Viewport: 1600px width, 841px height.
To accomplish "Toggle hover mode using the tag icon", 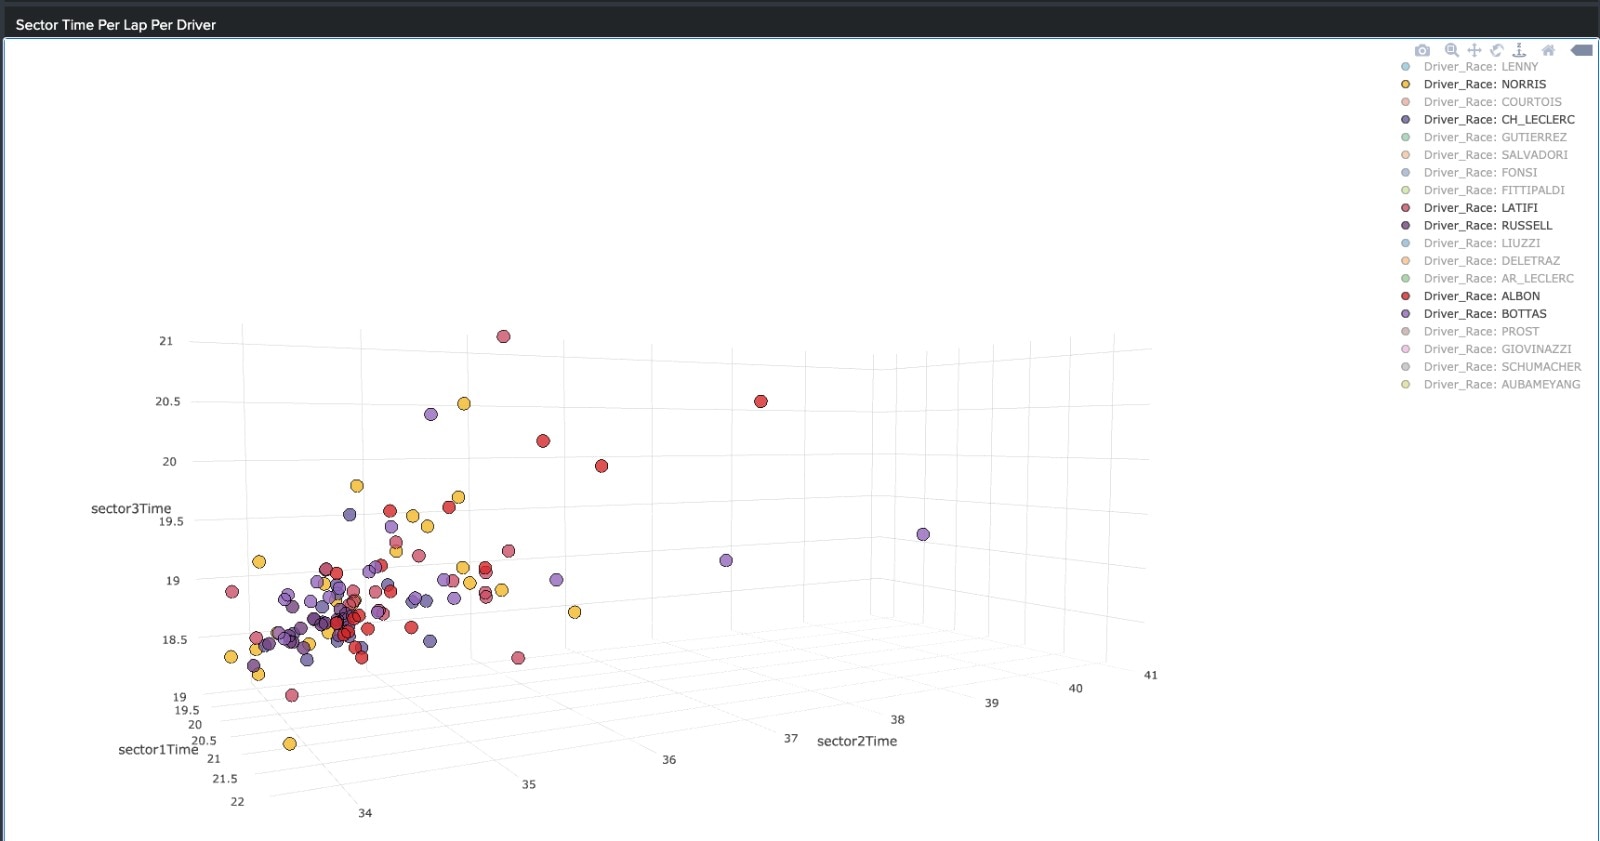I will click(1581, 50).
